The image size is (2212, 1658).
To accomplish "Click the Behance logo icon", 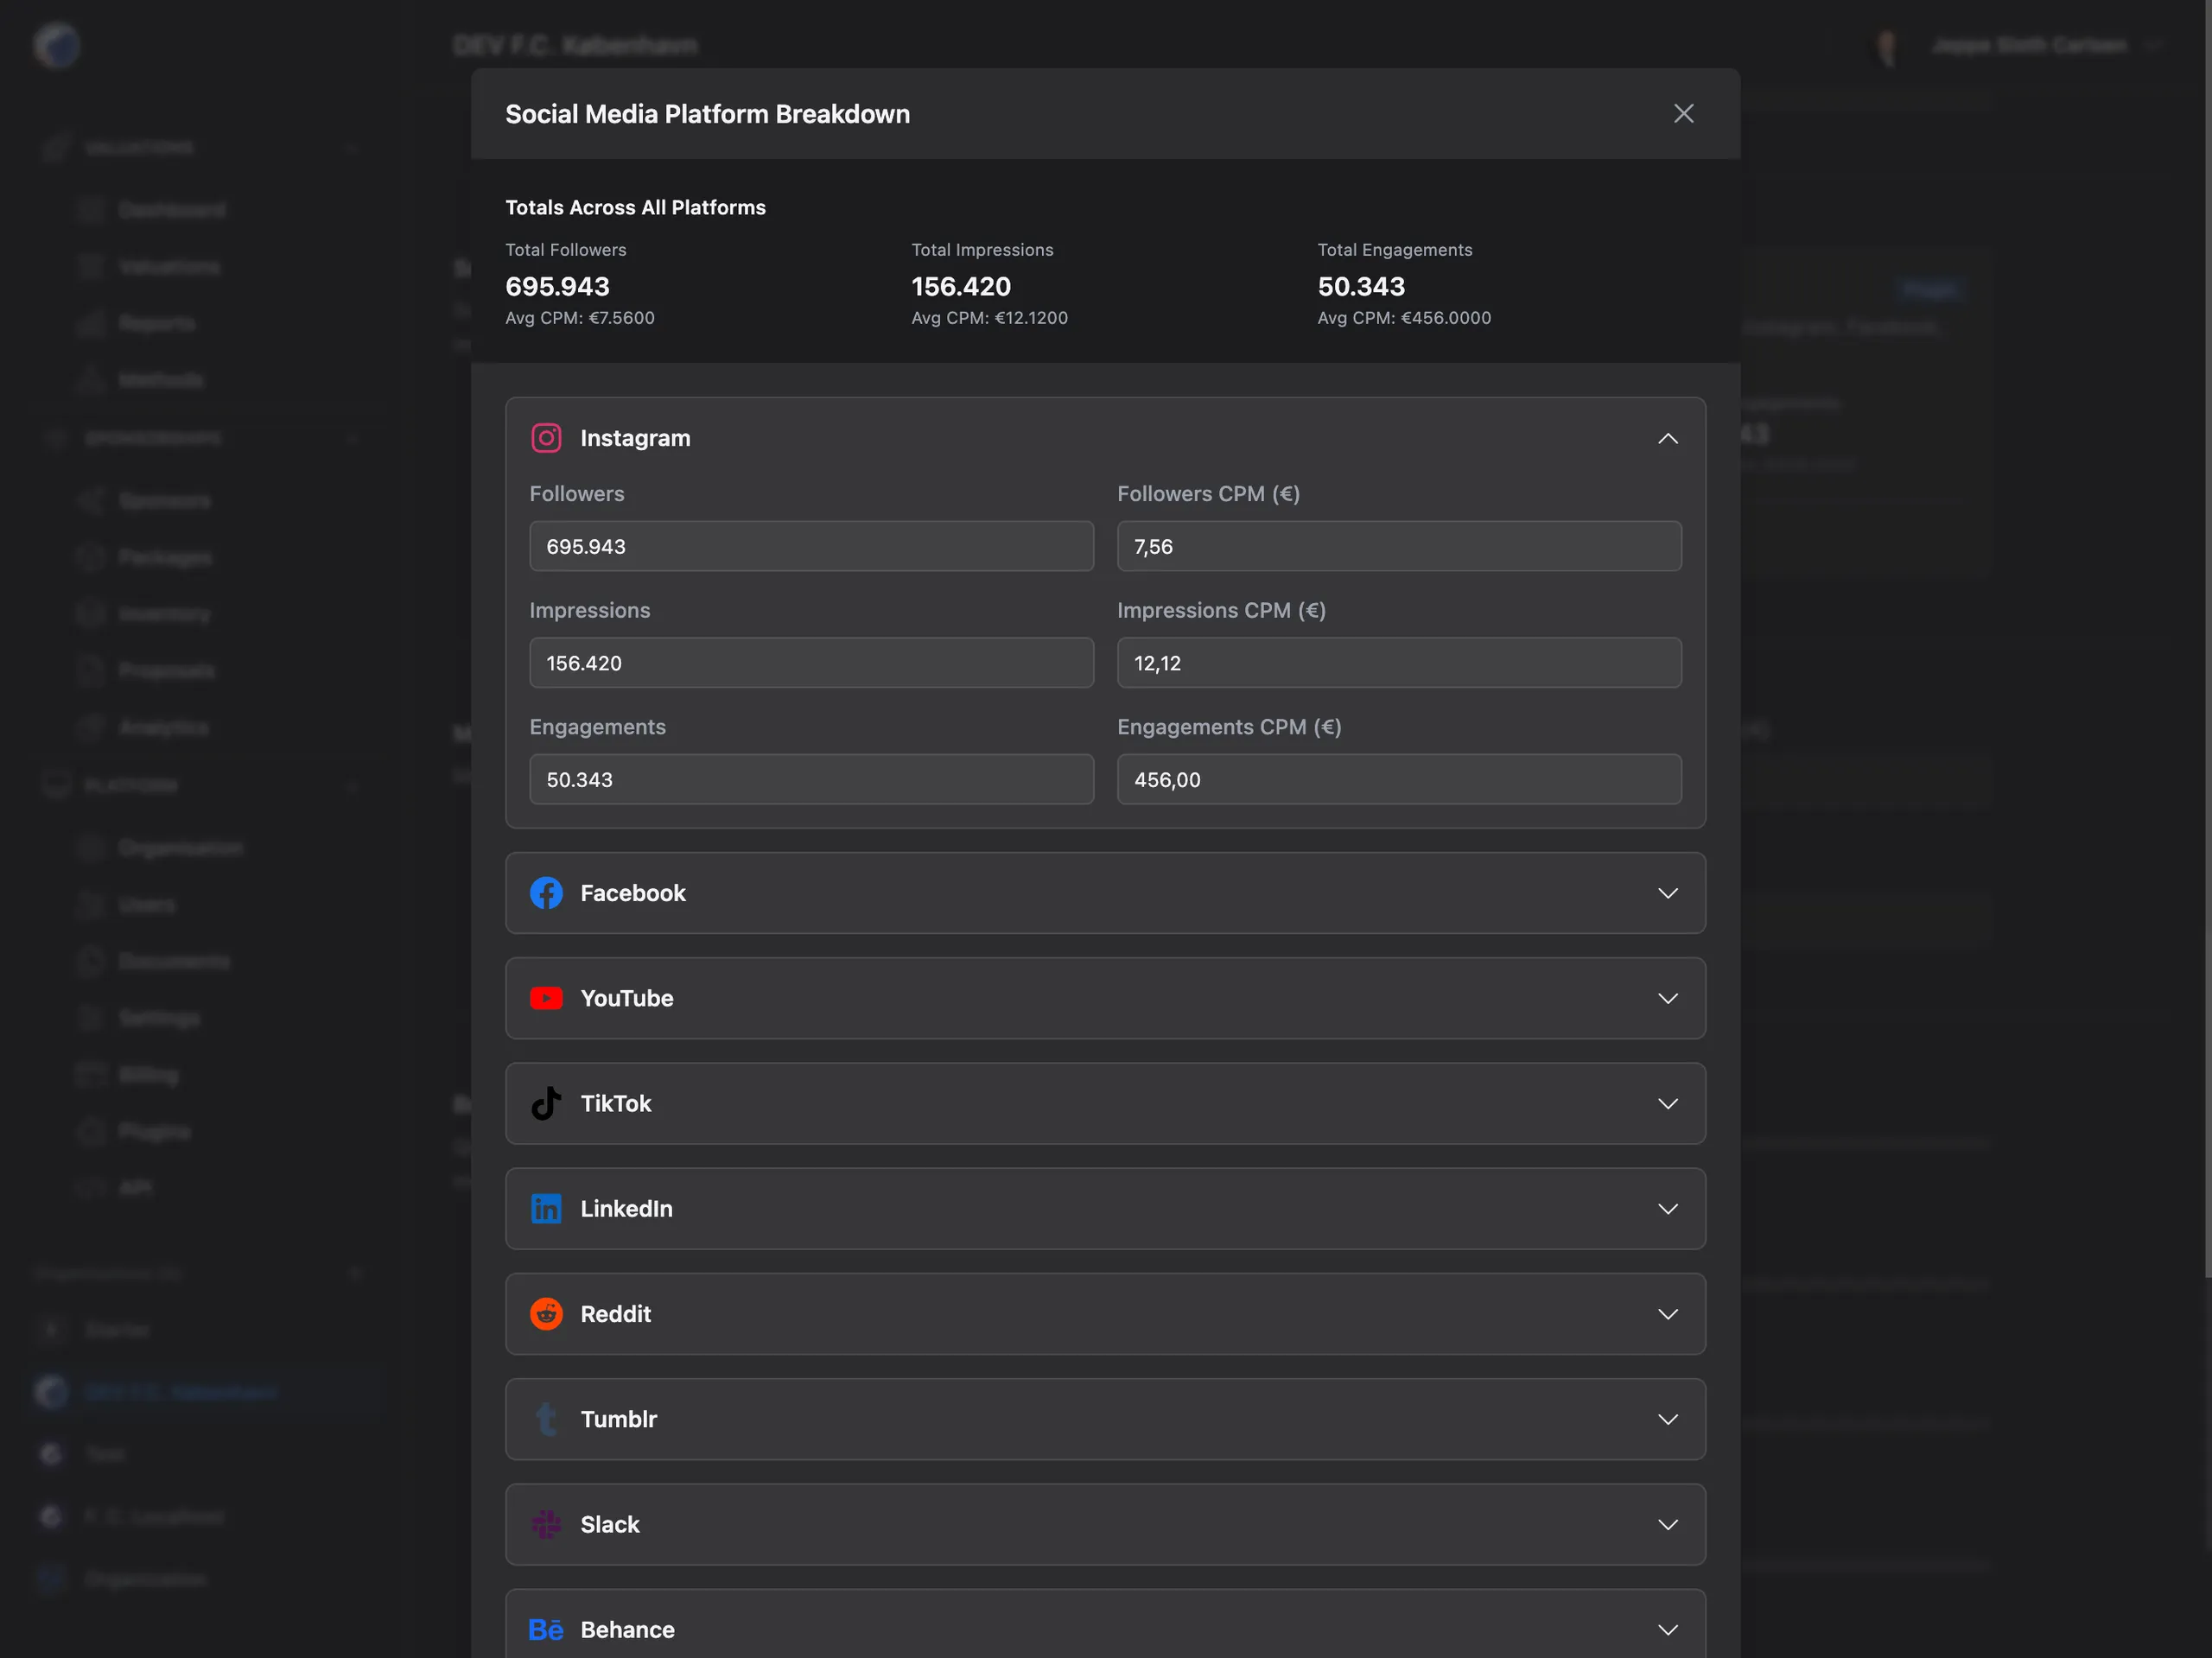I will (546, 1629).
